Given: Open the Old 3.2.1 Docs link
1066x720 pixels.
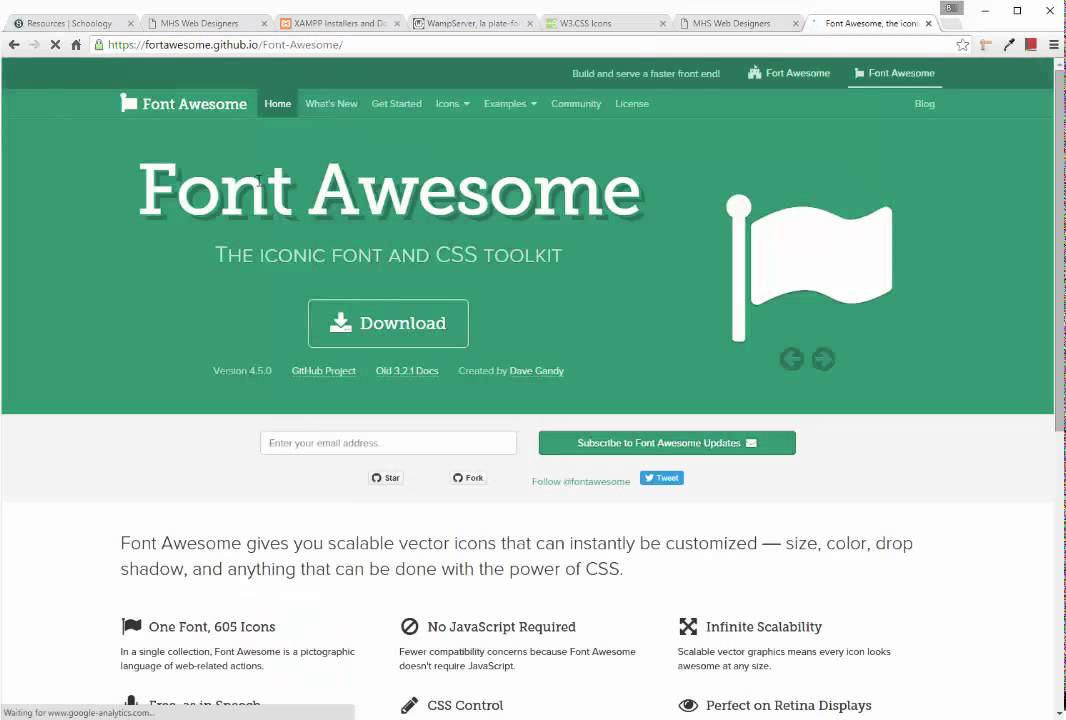Looking at the screenshot, I should [407, 371].
